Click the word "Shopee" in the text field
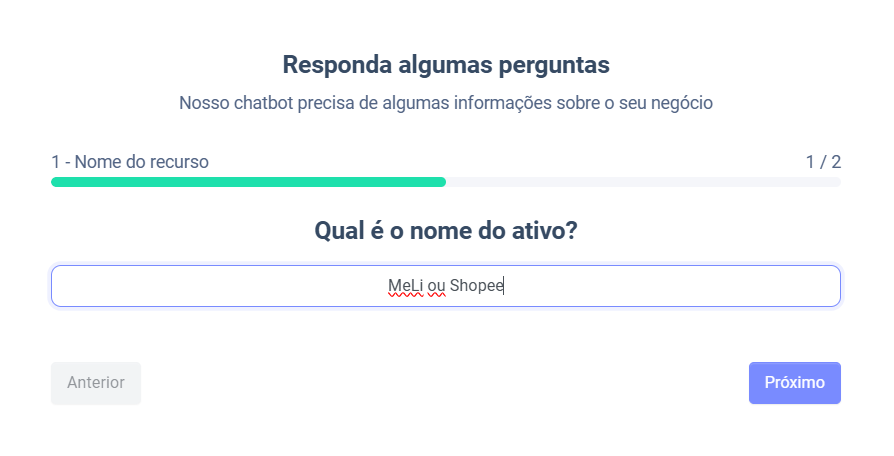Viewport: 894px width, 456px height. tap(477, 286)
